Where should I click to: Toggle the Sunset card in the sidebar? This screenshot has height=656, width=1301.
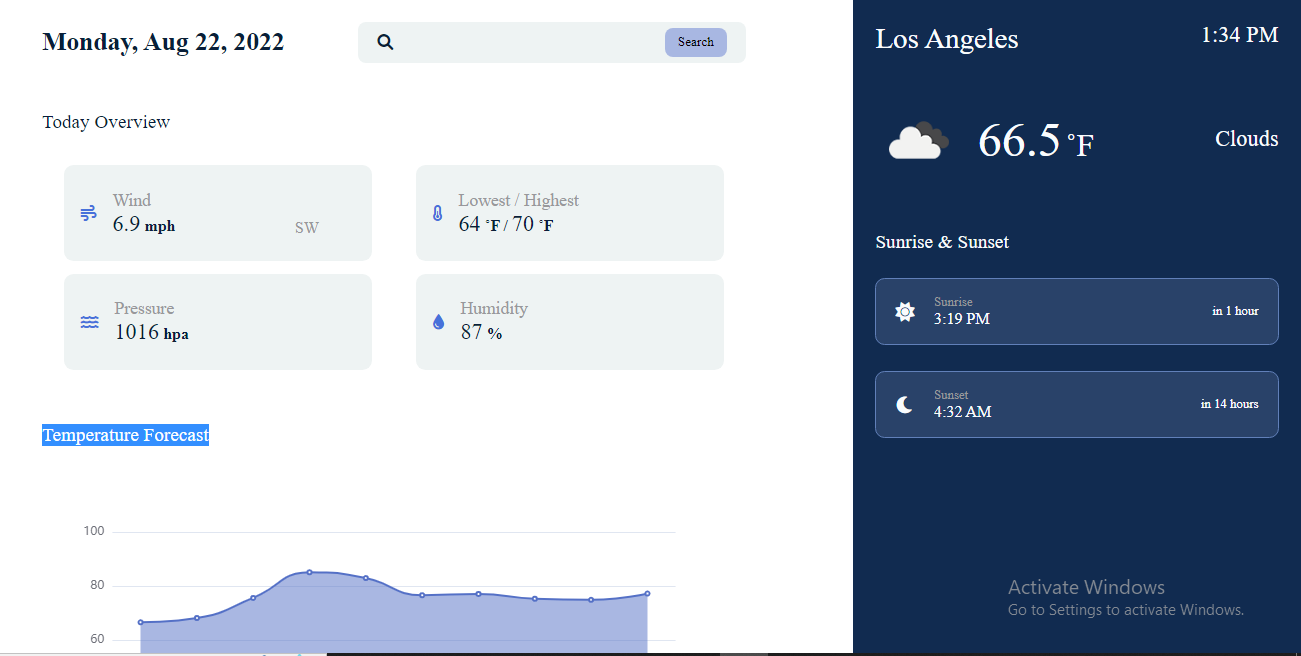pyautogui.click(x=1076, y=404)
